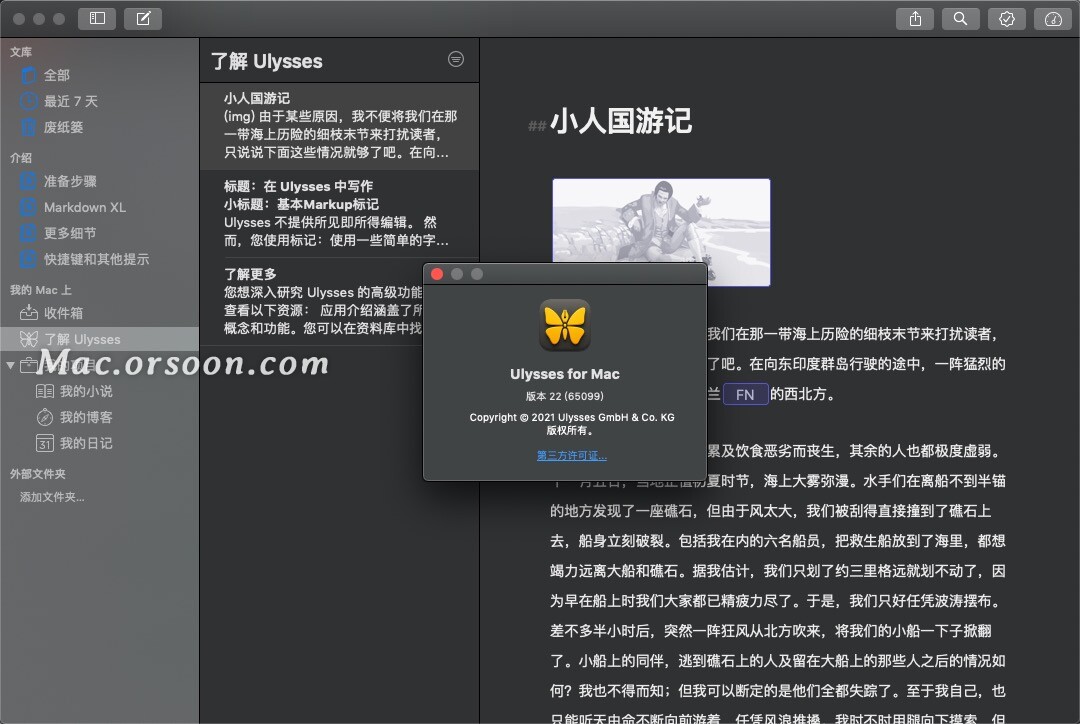Open the 快捷键和其他提示 group
1080x724 pixels.
click(x=99, y=260)
